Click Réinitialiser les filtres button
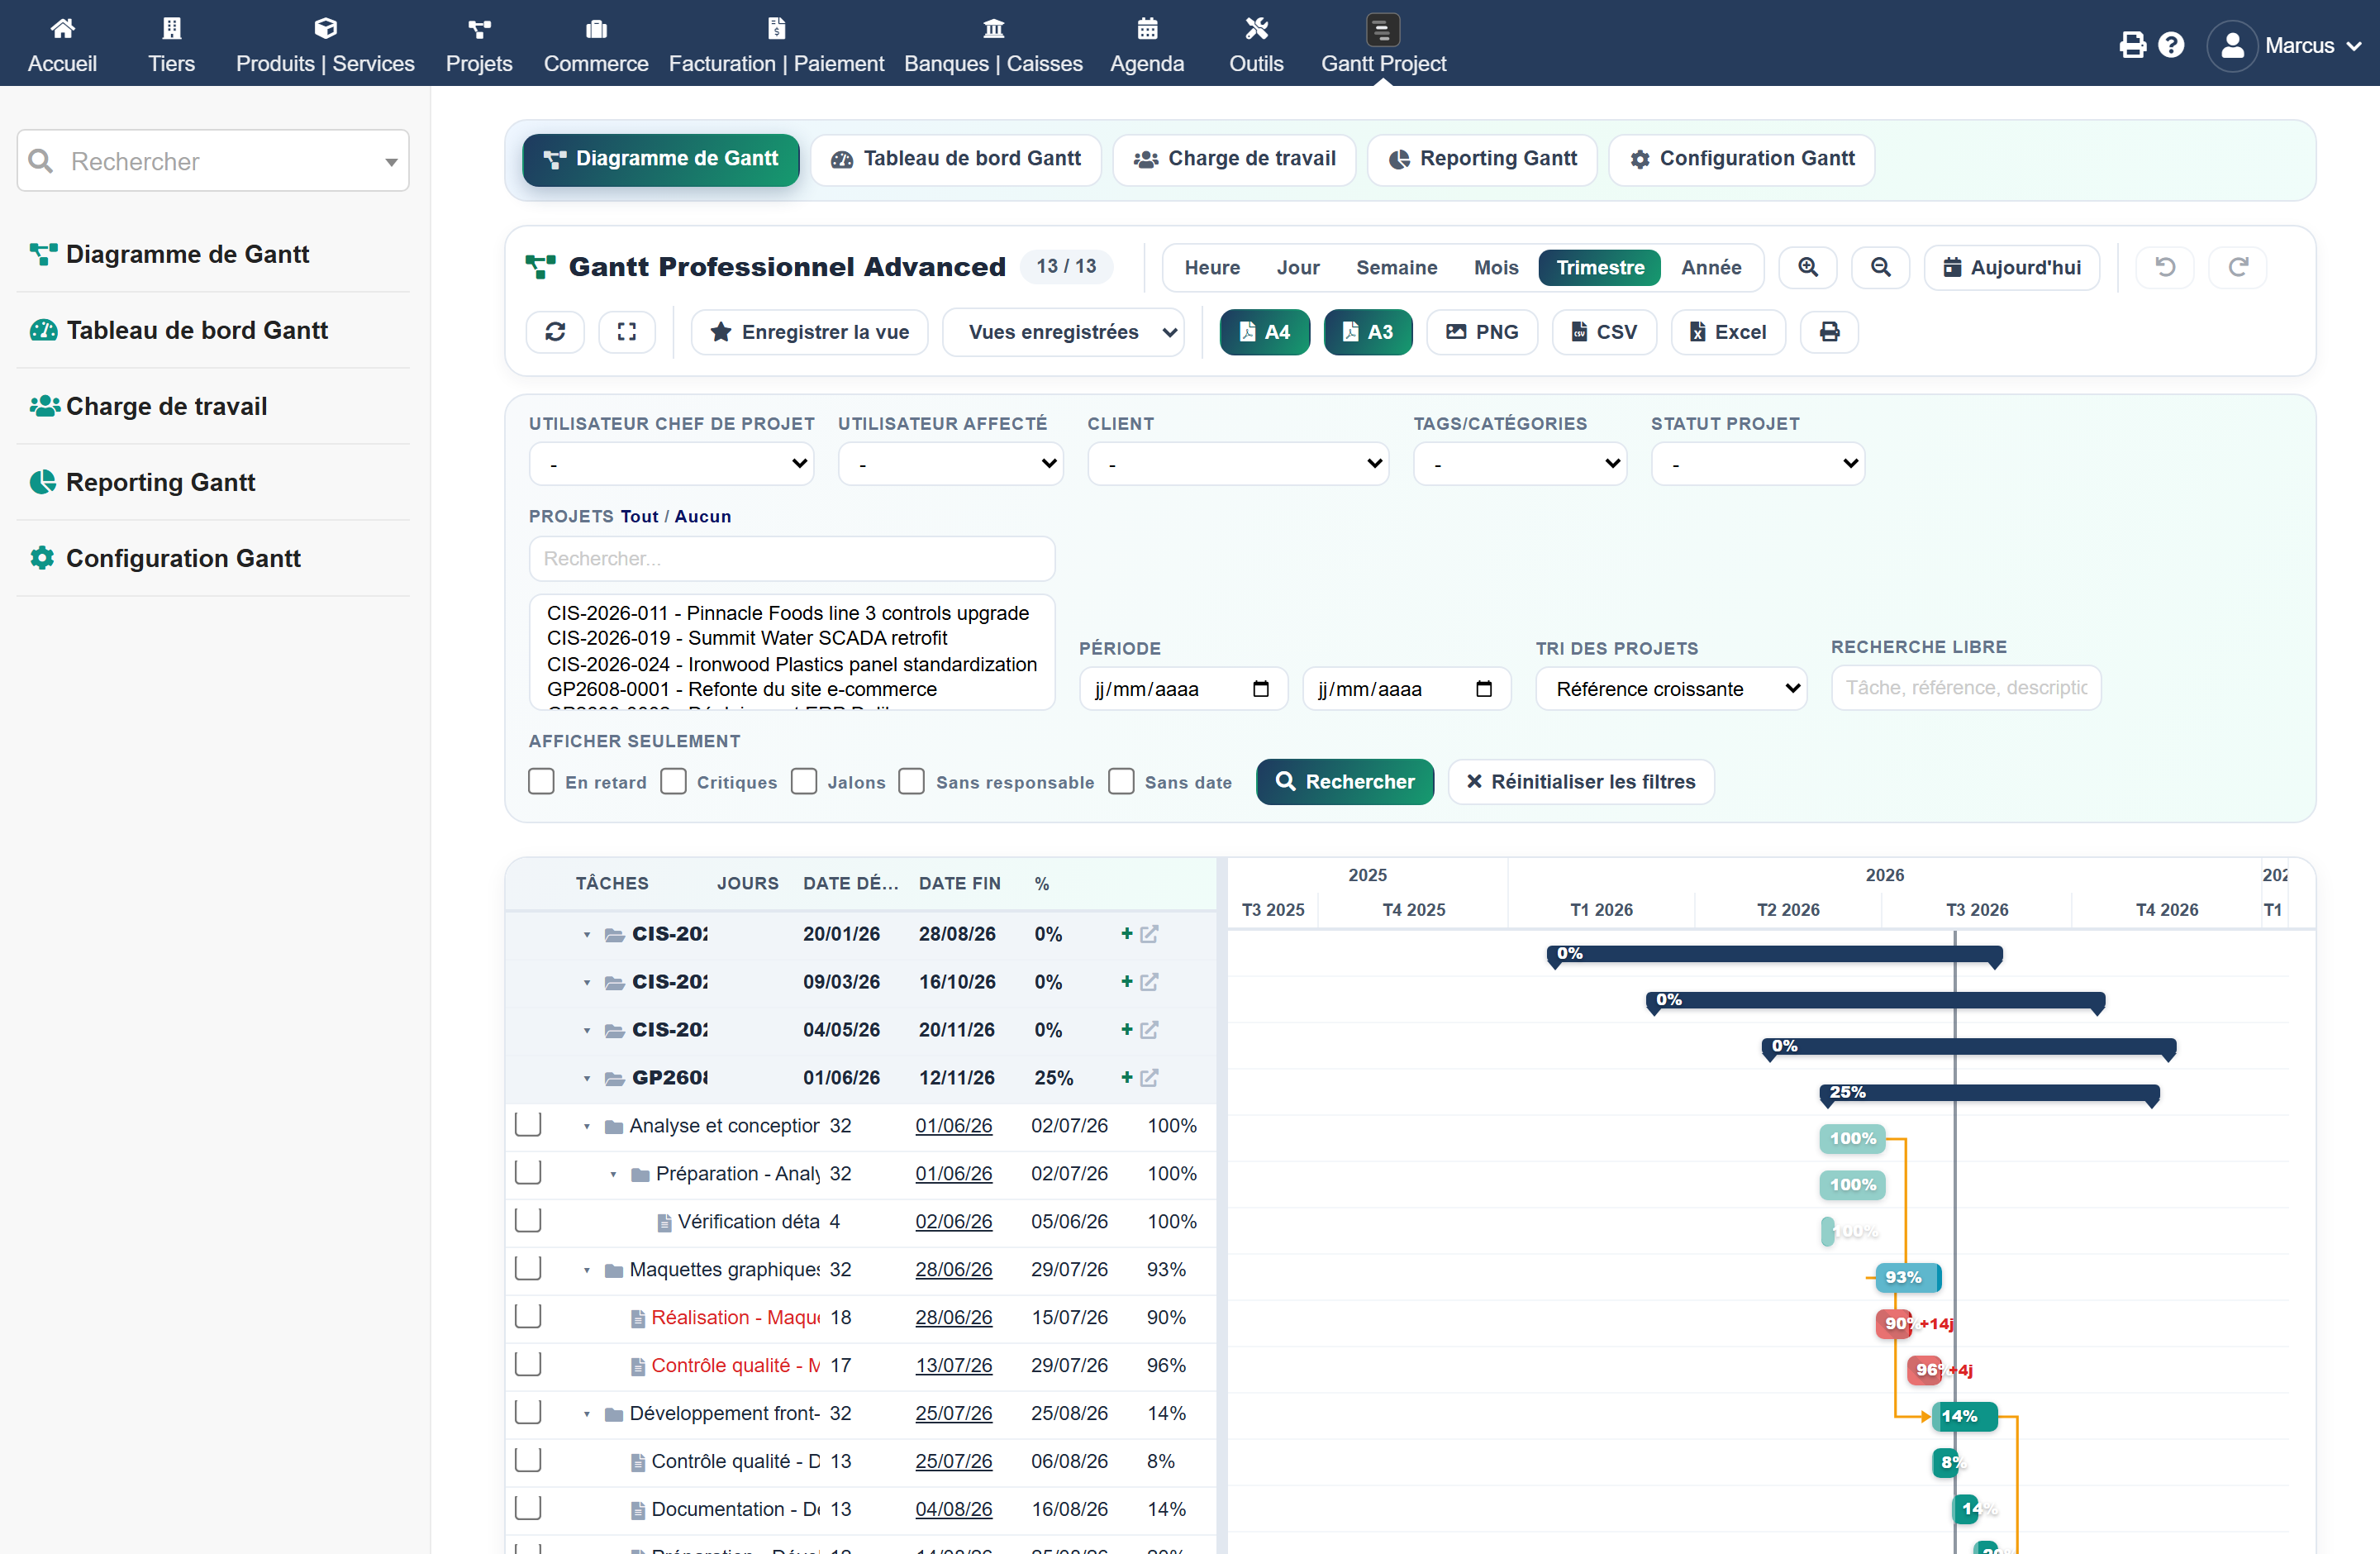The width and height of the screenshot is (2380, 1554). (x=1581, y=781)
